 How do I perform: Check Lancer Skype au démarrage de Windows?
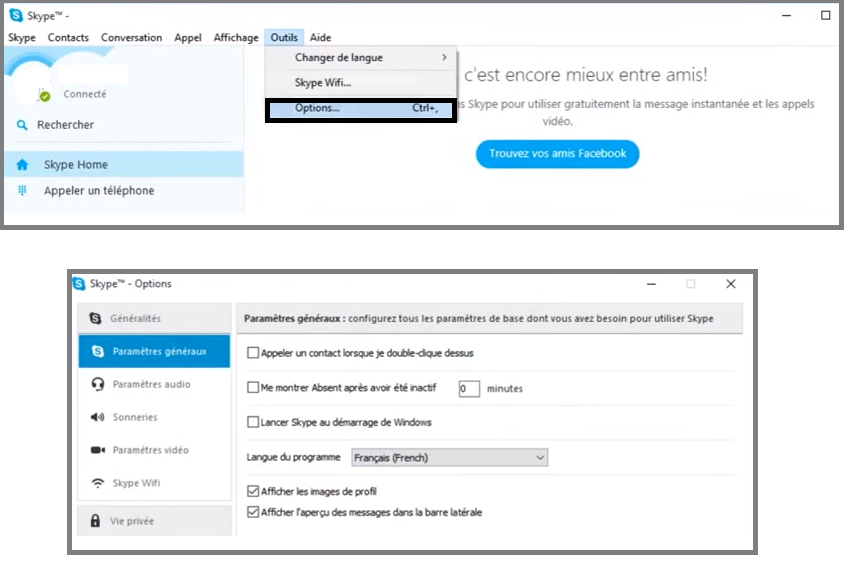click(253, 422)
